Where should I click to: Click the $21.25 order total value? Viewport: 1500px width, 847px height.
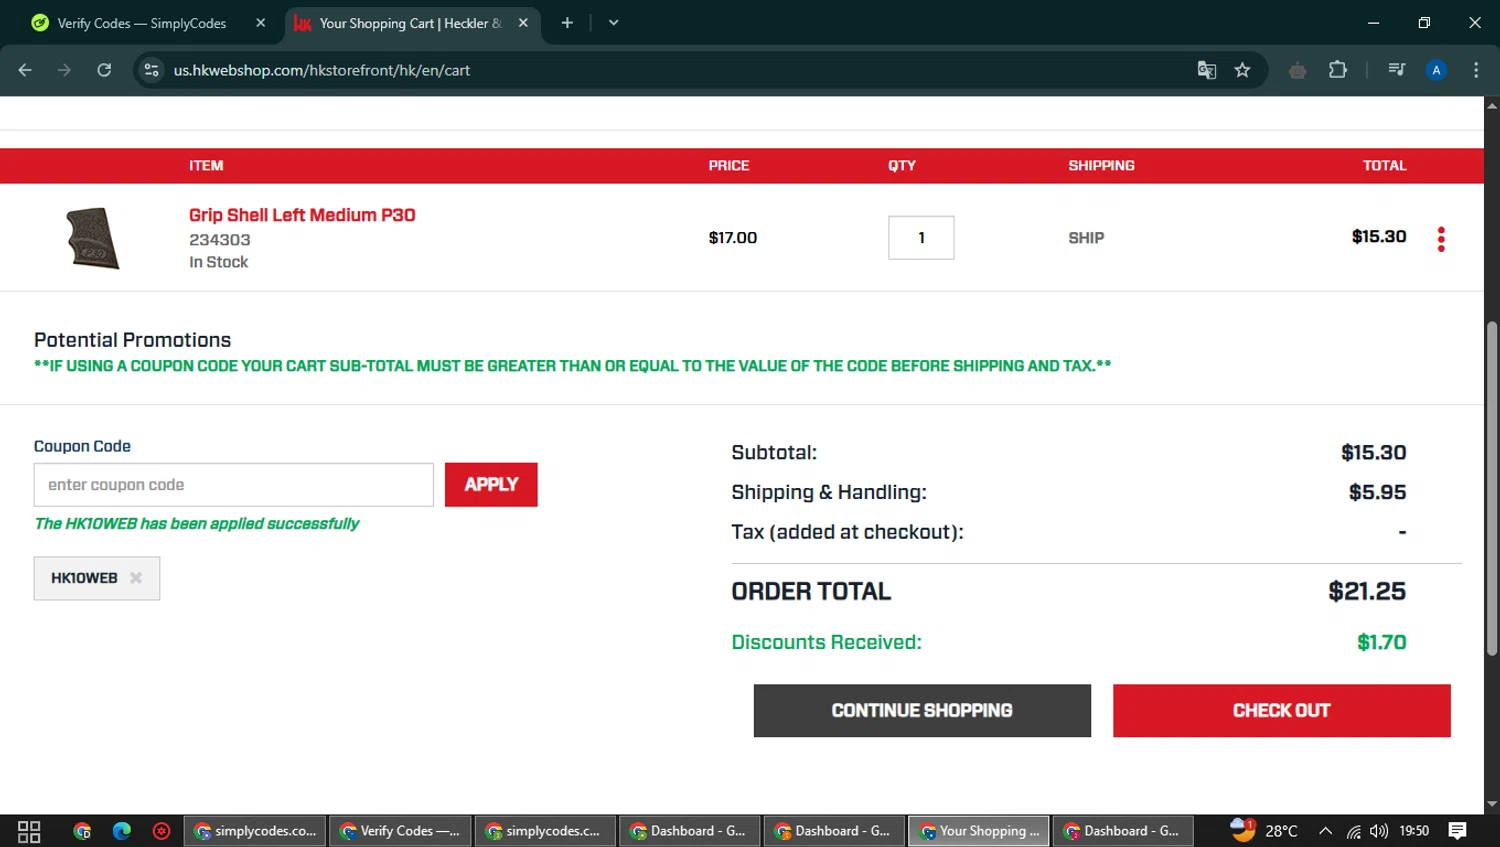[1367, 592]
